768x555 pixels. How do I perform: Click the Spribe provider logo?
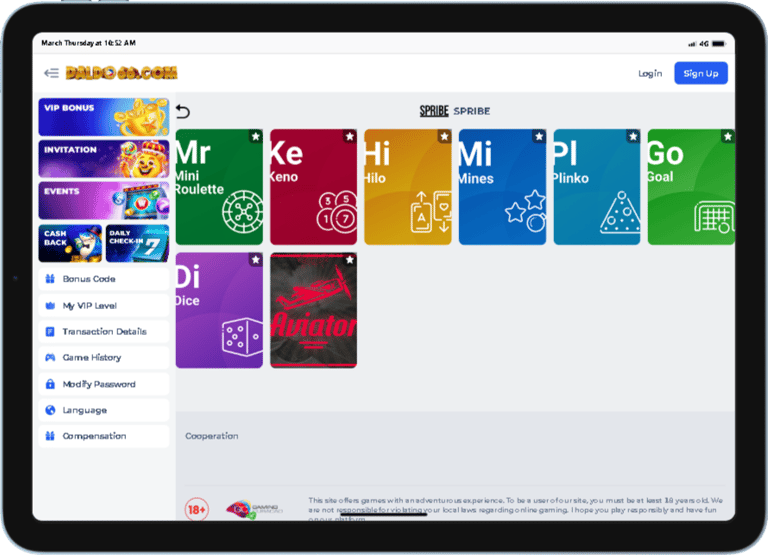pyautogui.click(x=434, y=111)
